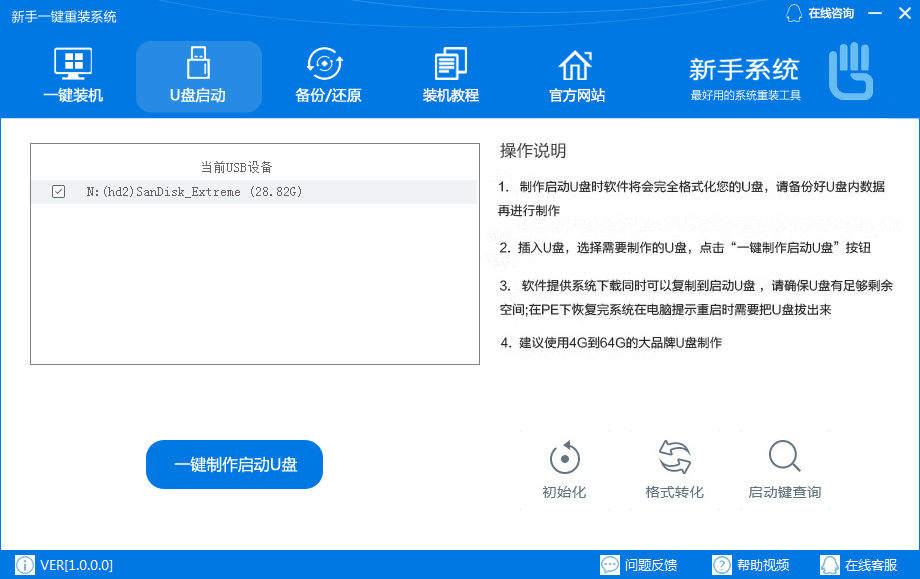Toggle the SanDisk_Extreme device checkbox
This screenshot has width=920, height=579.
click(59, 192)
